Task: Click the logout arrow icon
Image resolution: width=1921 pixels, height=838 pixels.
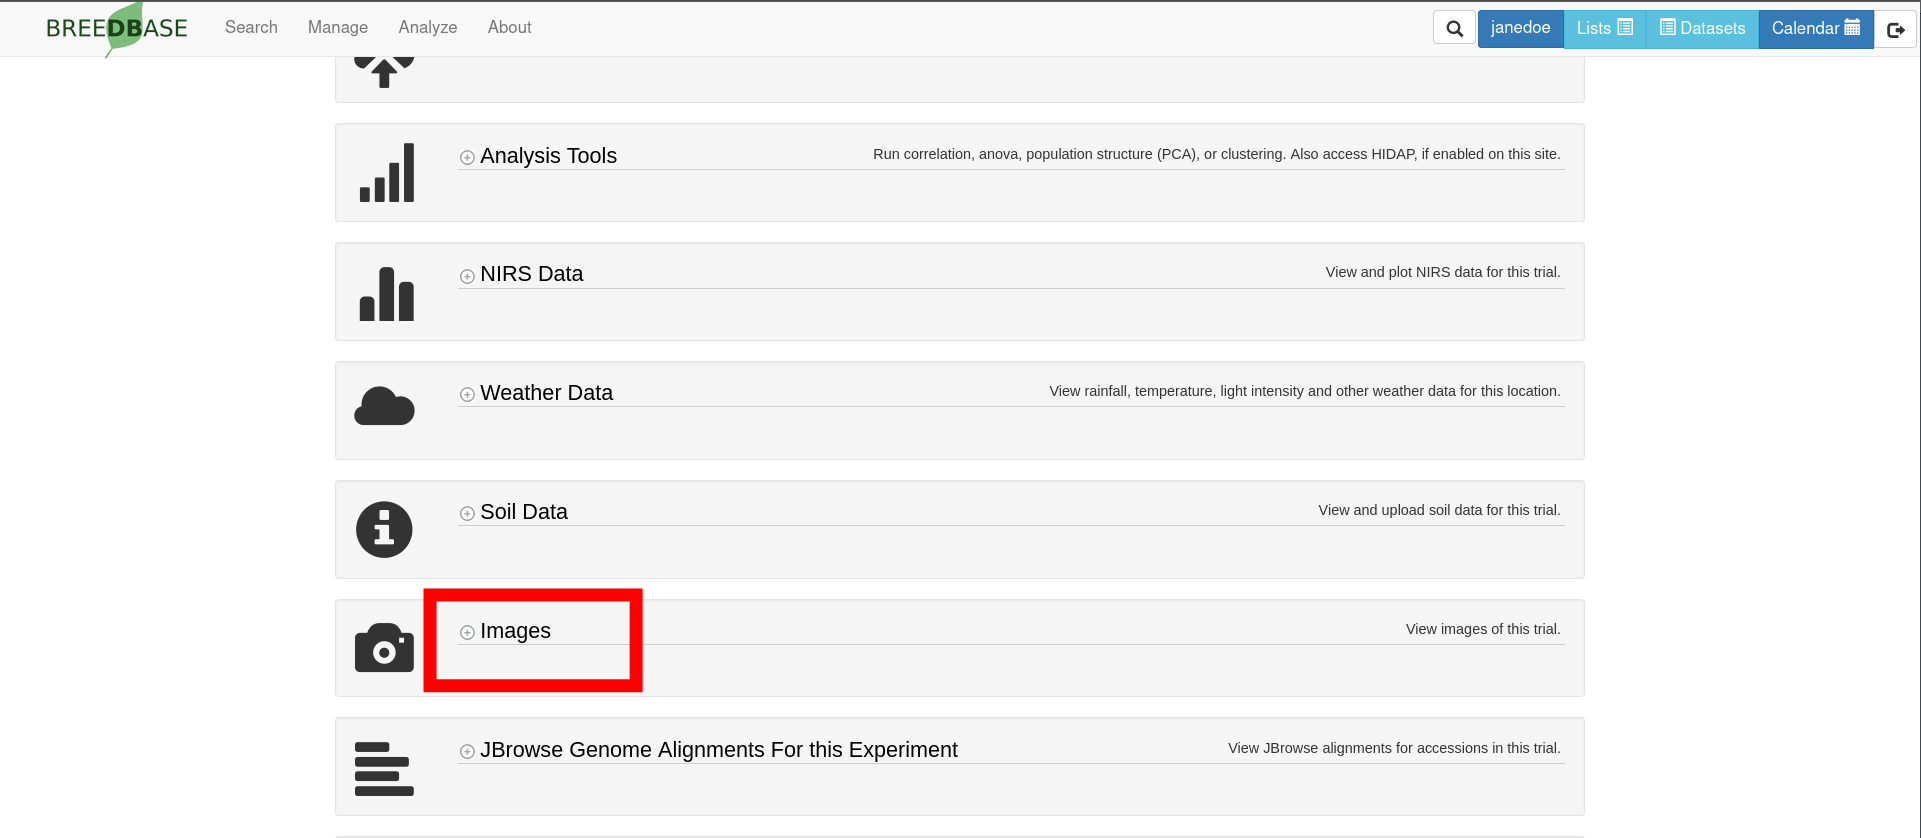Action: [1895, 29]
